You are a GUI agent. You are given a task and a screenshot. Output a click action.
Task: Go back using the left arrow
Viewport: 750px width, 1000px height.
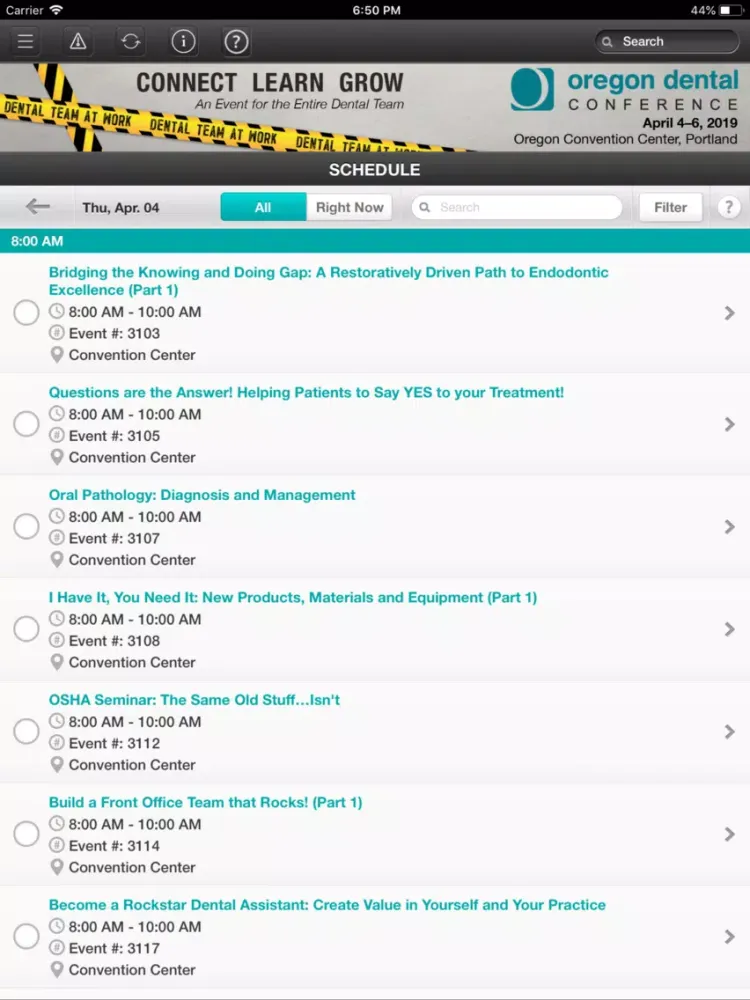[x=38, y=207]
